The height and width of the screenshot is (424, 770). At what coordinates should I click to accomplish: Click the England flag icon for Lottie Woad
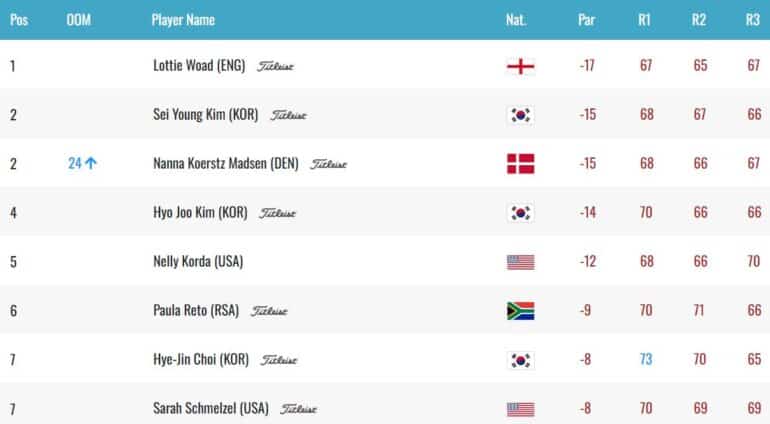click(x=521, y=66)
